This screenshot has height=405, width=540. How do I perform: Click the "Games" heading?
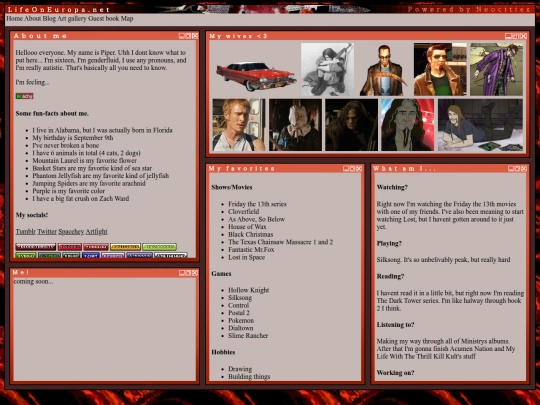tap(221, 274)
